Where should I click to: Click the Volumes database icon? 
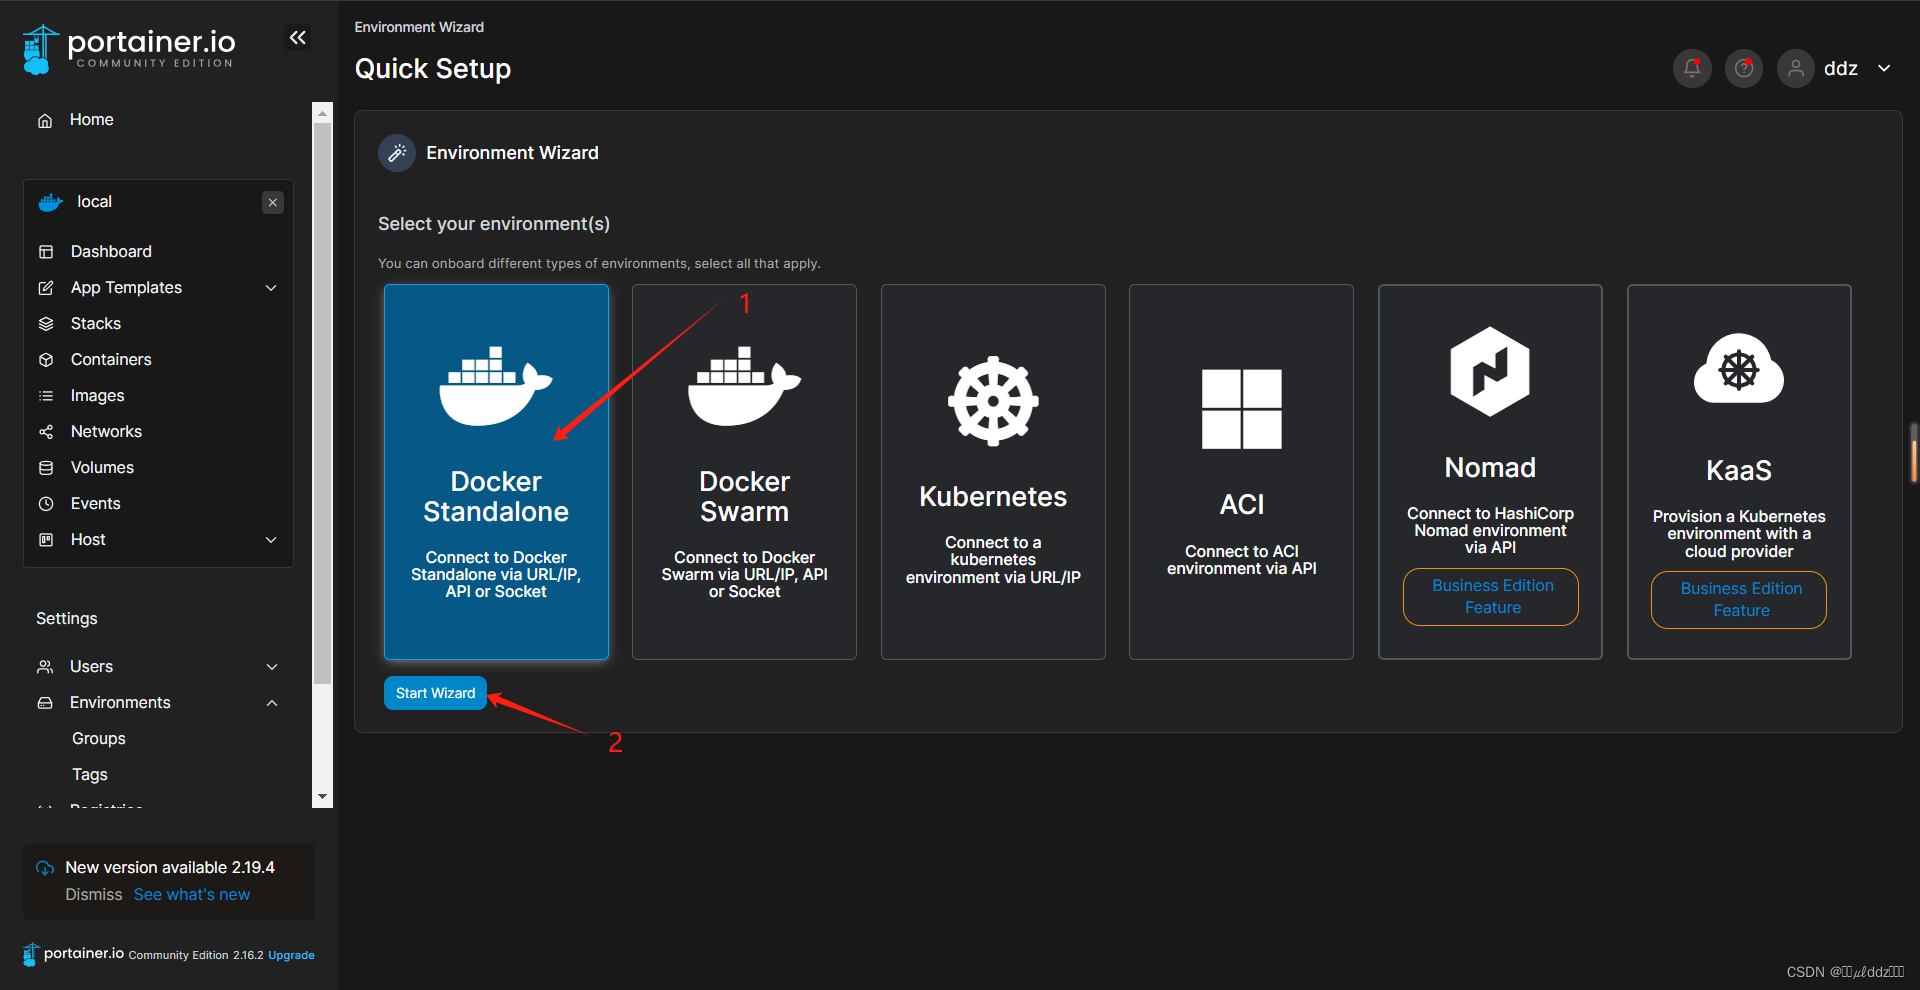click(x=46, y=468)
